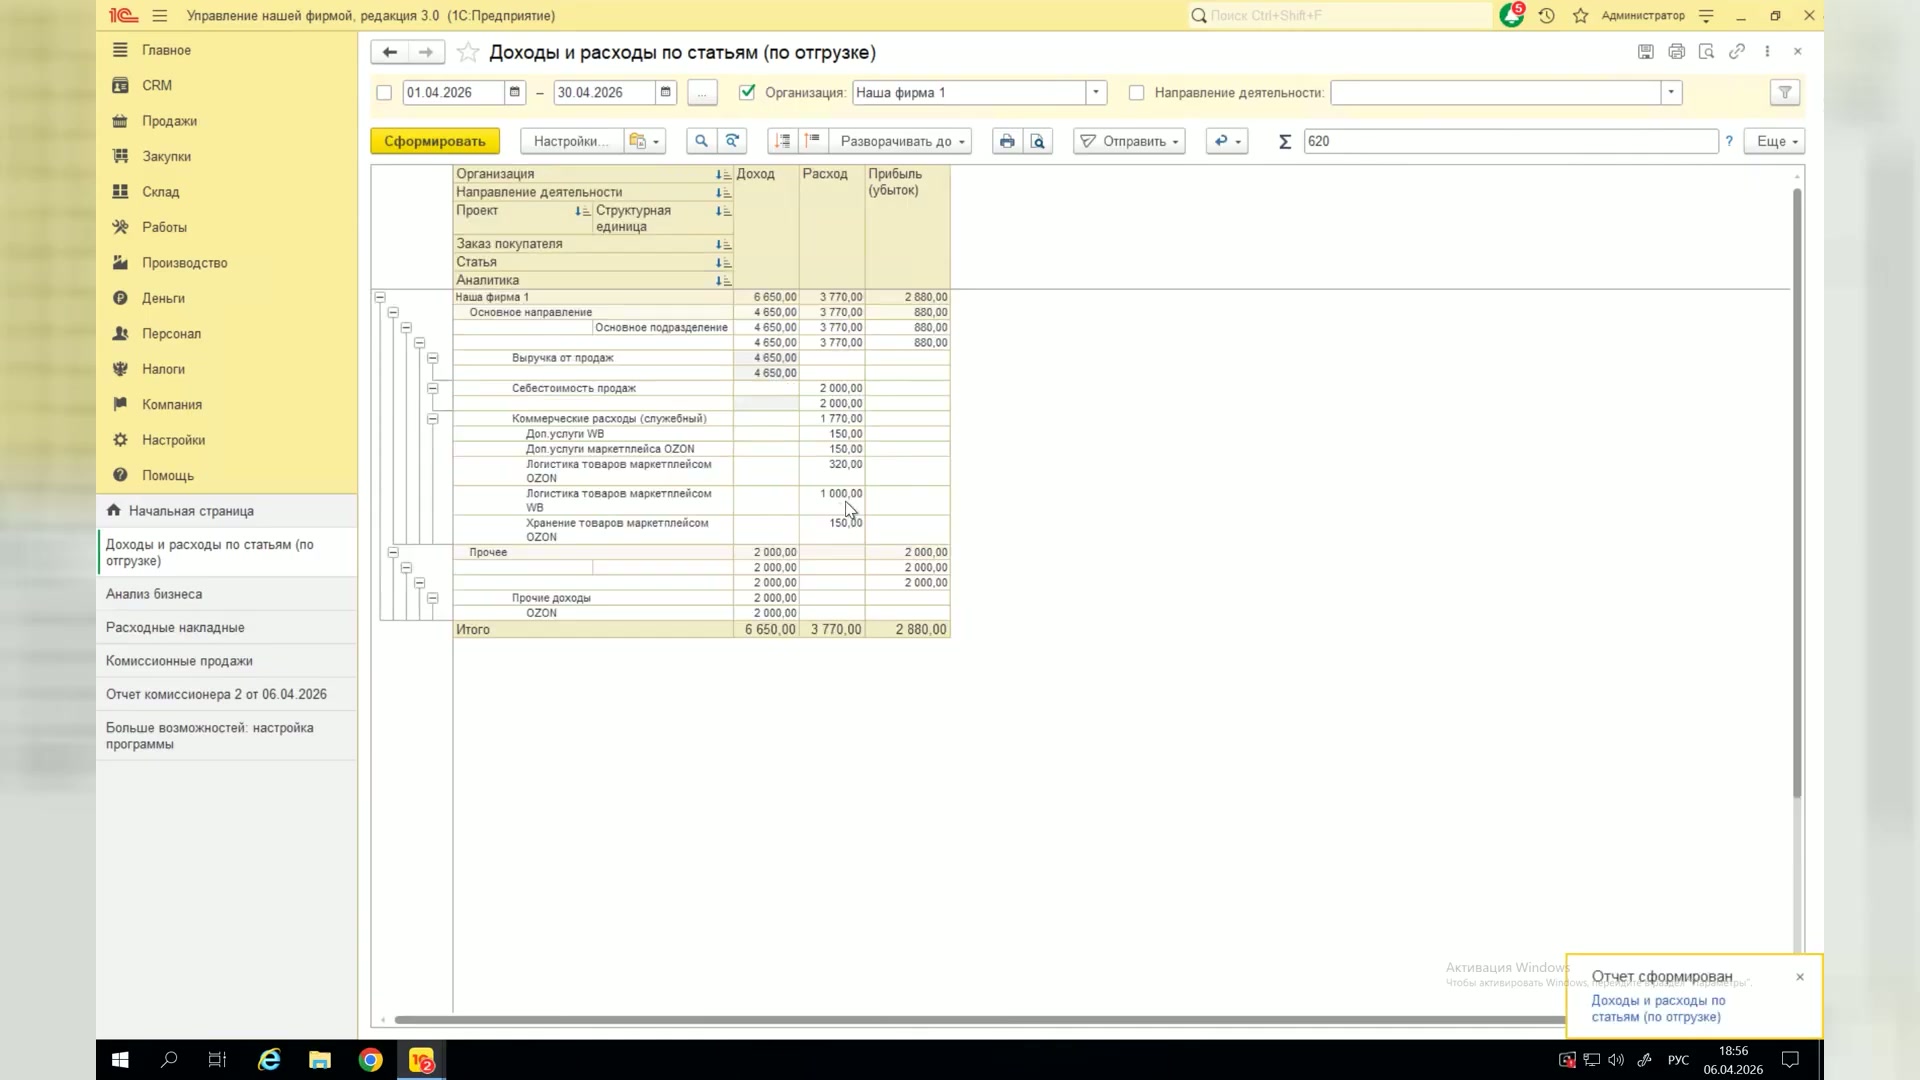Open the Разворачивать до dropdown
Viewport: 1920px width, 1080px height.
[x=903, y=141]
